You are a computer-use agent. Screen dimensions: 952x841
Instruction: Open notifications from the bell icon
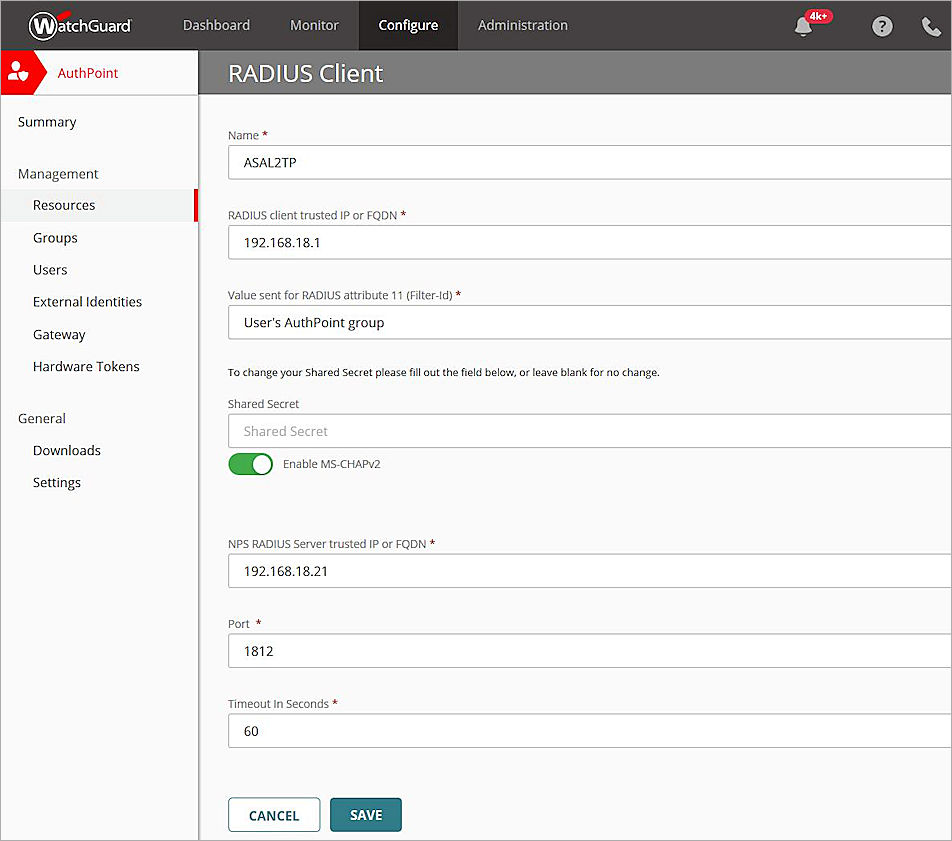[x=802, y=26]
